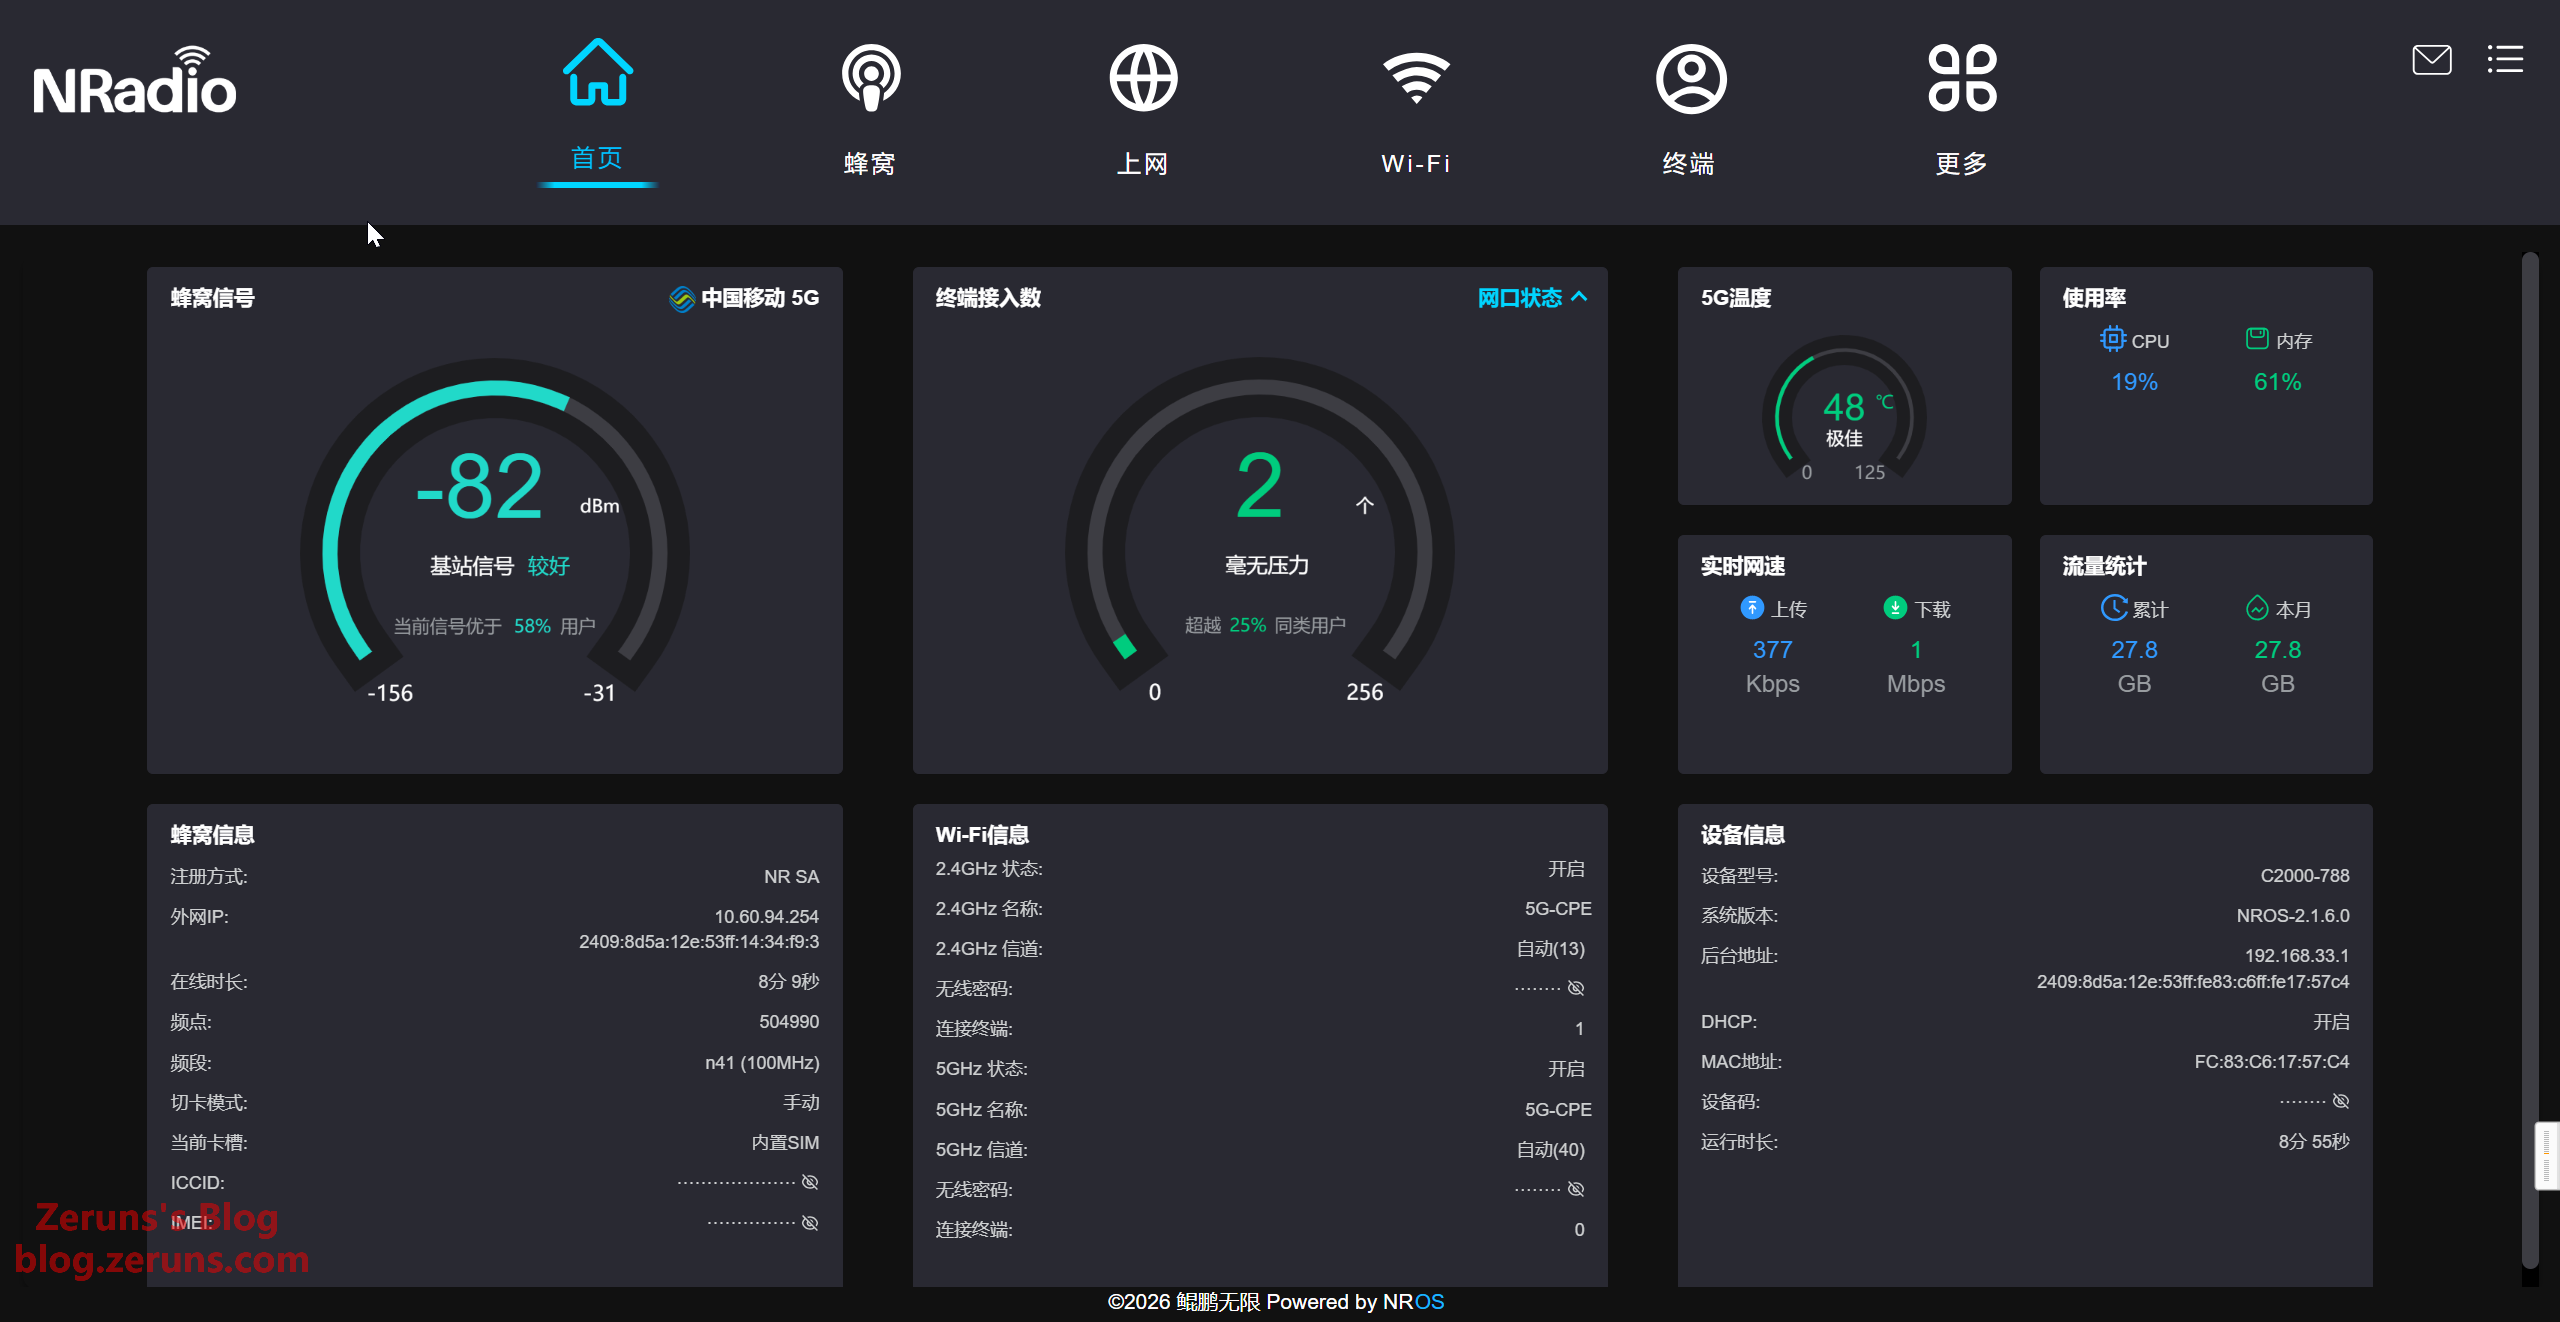
Task: Reveal the hidden ICCID value
Action: pyautogui.click(x=810, y=1182)
